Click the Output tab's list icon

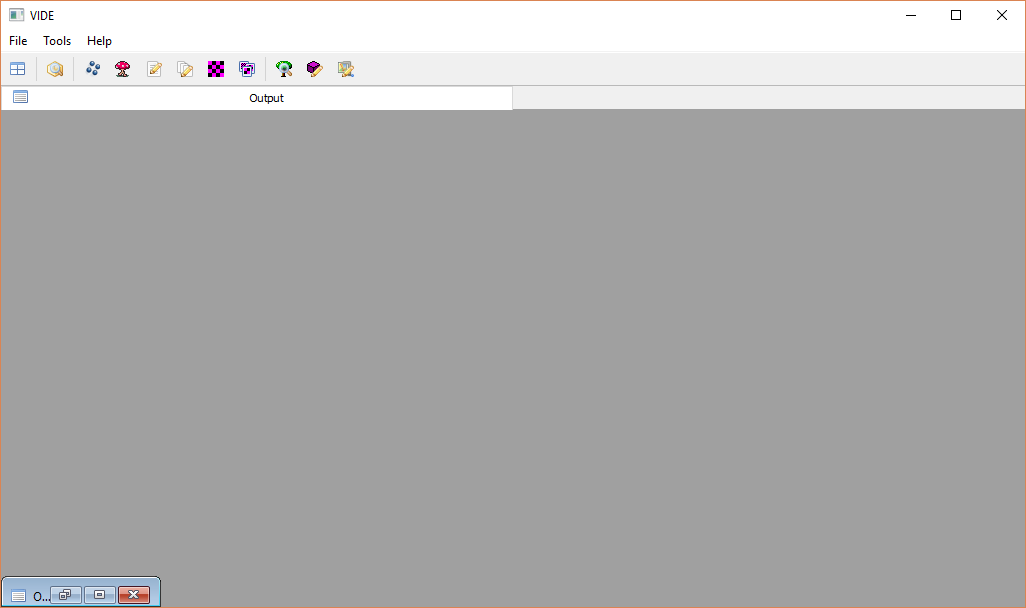pyautogui.click(x=20, y=97)
